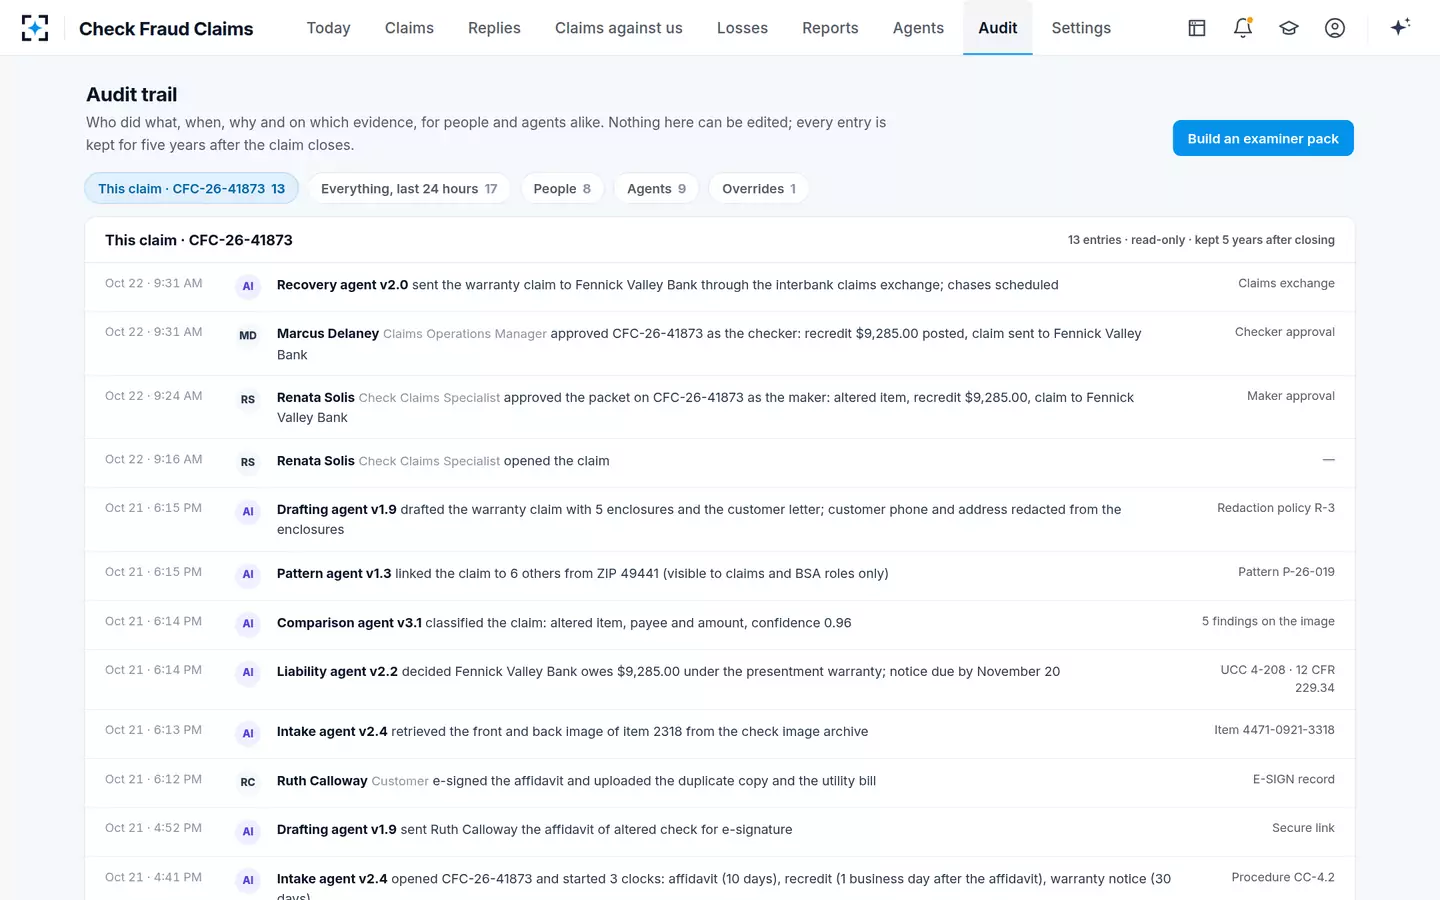Click the Checker approval reference
The width and height of the screenshot is (1440, 900).
(1285, 332)
